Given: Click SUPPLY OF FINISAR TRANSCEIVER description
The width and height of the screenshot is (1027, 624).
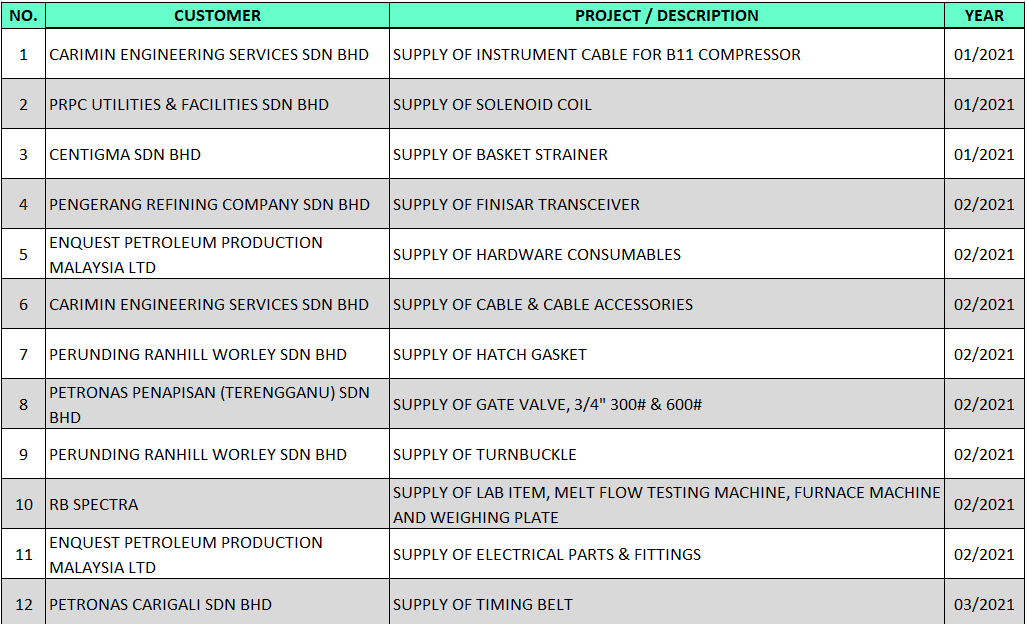Looking at the screenshot, I should pos(516,204).
